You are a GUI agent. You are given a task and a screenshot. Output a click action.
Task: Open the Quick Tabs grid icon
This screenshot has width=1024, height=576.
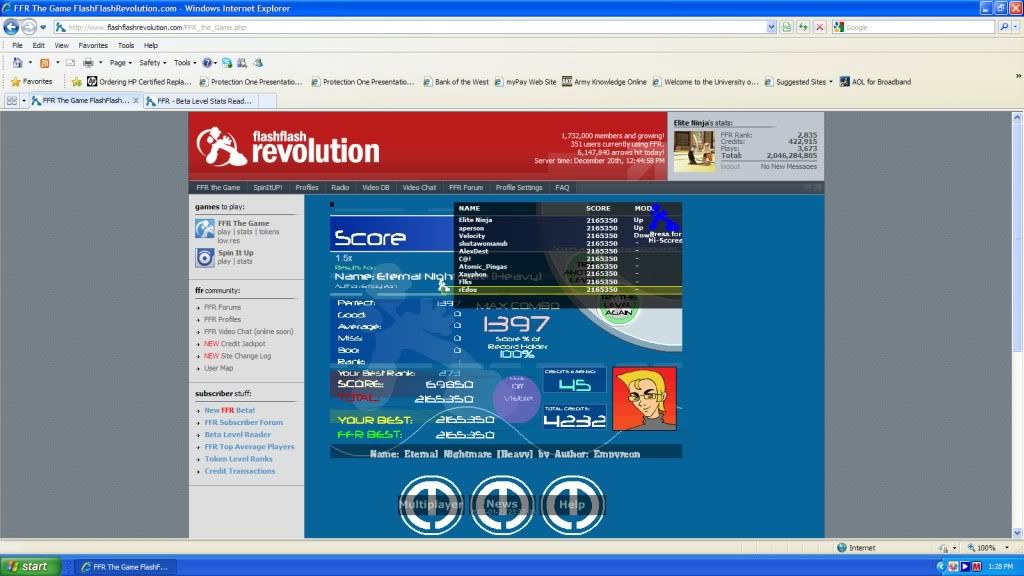click(12, 101)
